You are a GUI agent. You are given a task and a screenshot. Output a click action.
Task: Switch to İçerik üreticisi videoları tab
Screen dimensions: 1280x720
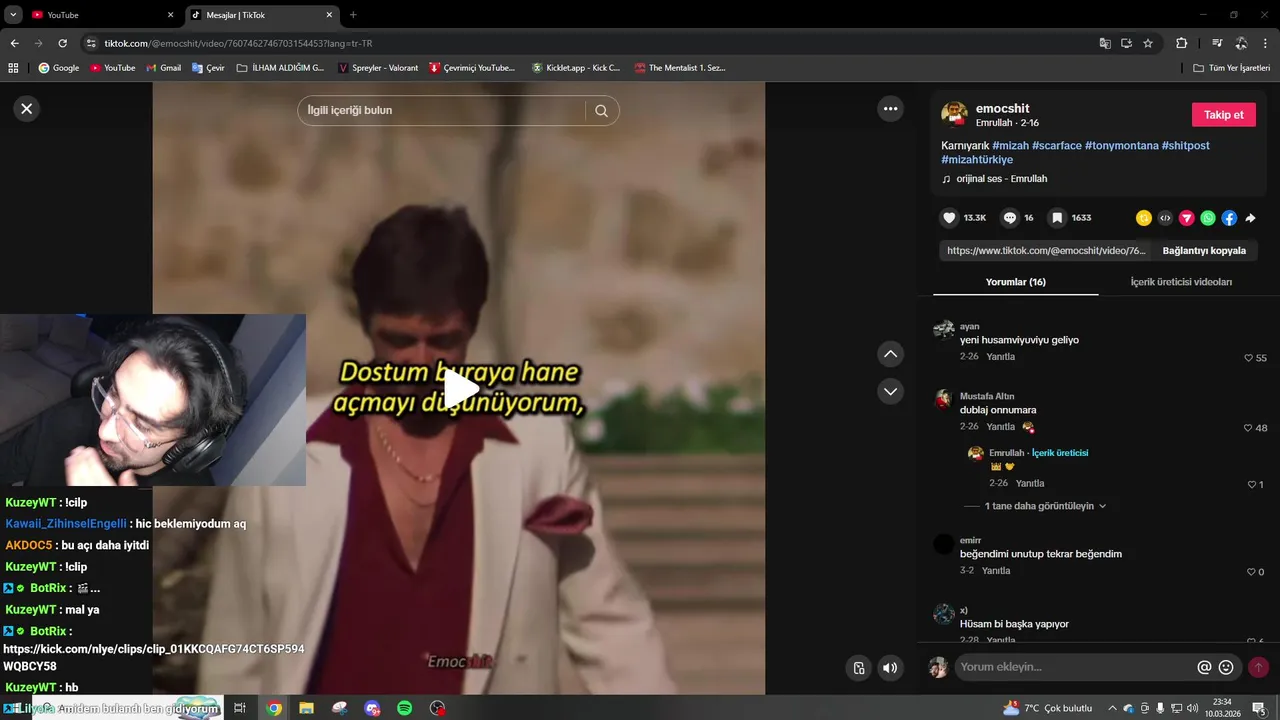coord(1181,282)
